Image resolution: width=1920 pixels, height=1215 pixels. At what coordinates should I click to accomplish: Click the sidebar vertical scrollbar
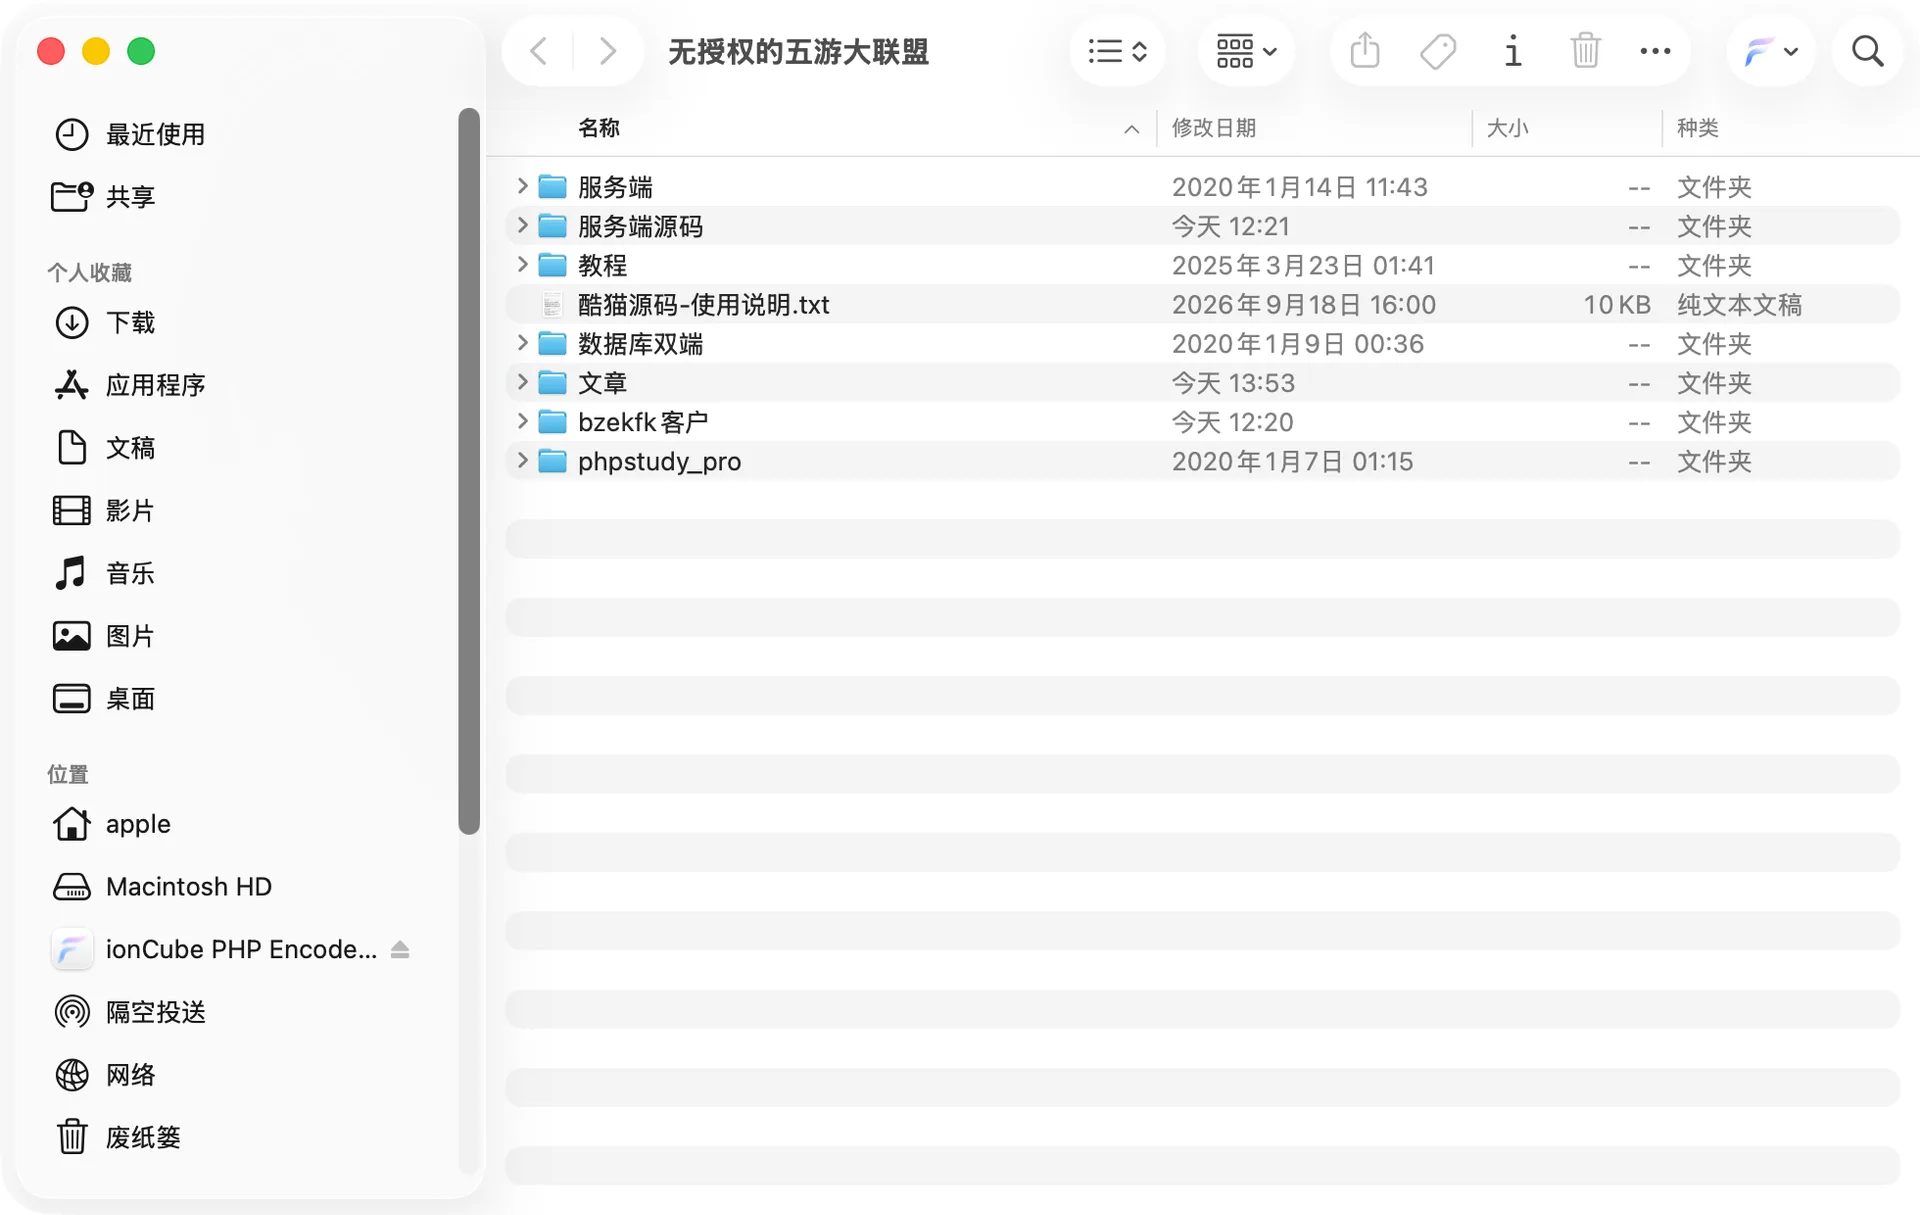[469, 470]
